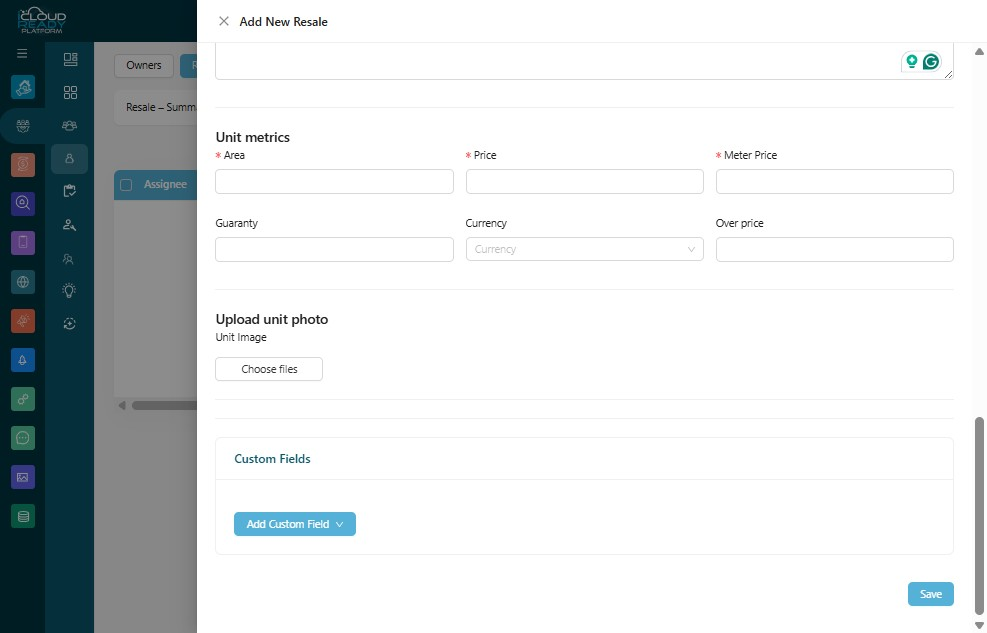Focus the Over price input field
This screenshot has height=633, width=987.
point(834,249)
